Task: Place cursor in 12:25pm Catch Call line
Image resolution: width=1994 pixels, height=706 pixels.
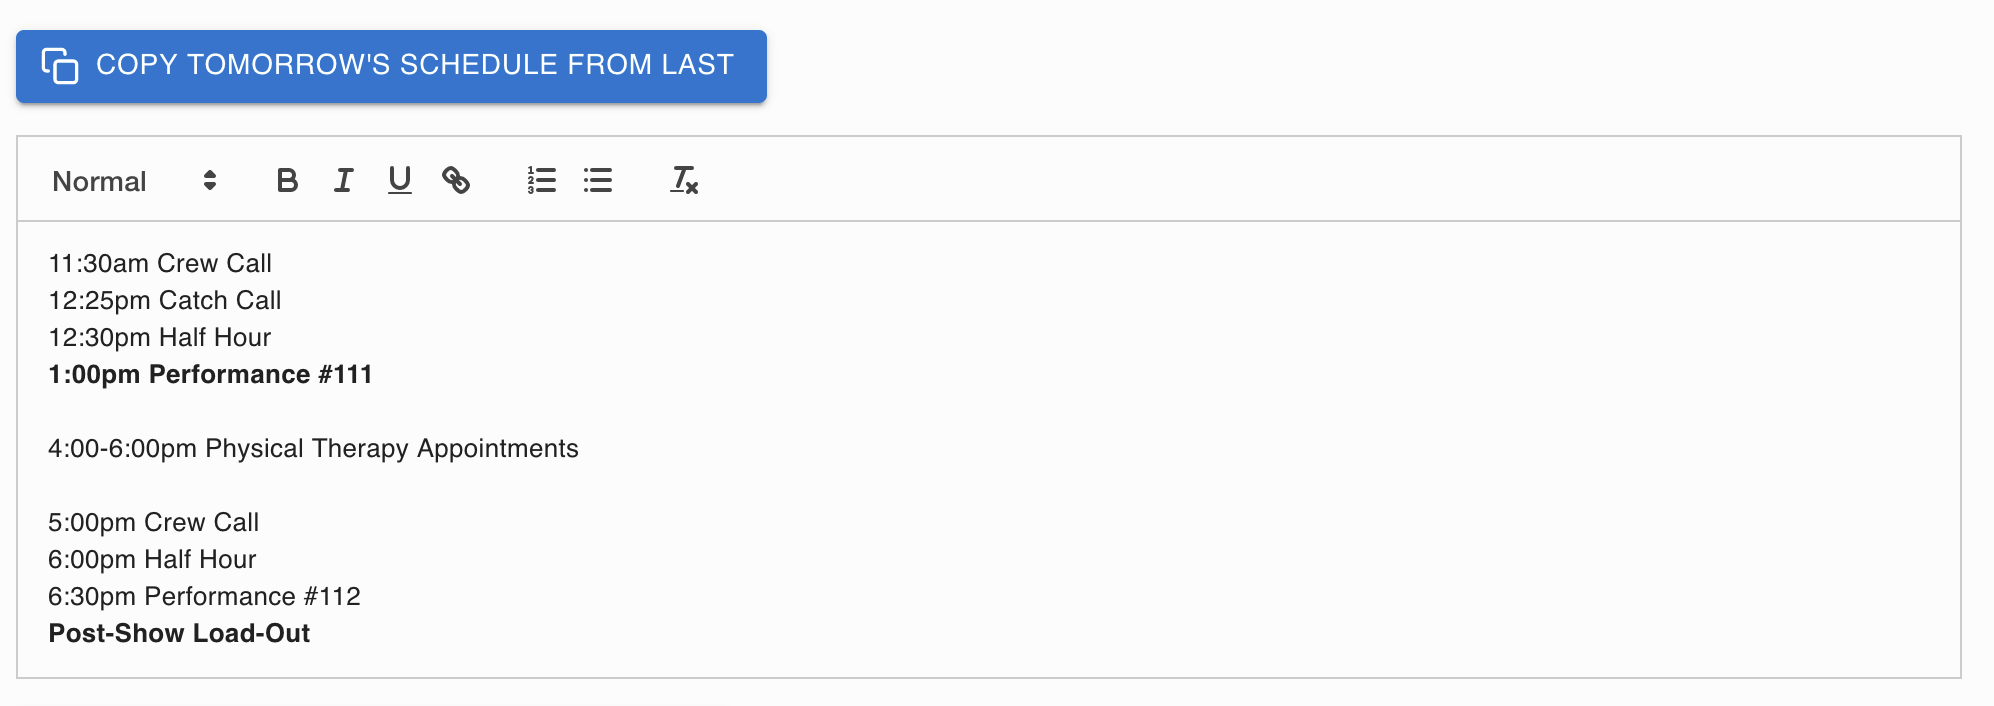Action: click(x=165, y=300)
